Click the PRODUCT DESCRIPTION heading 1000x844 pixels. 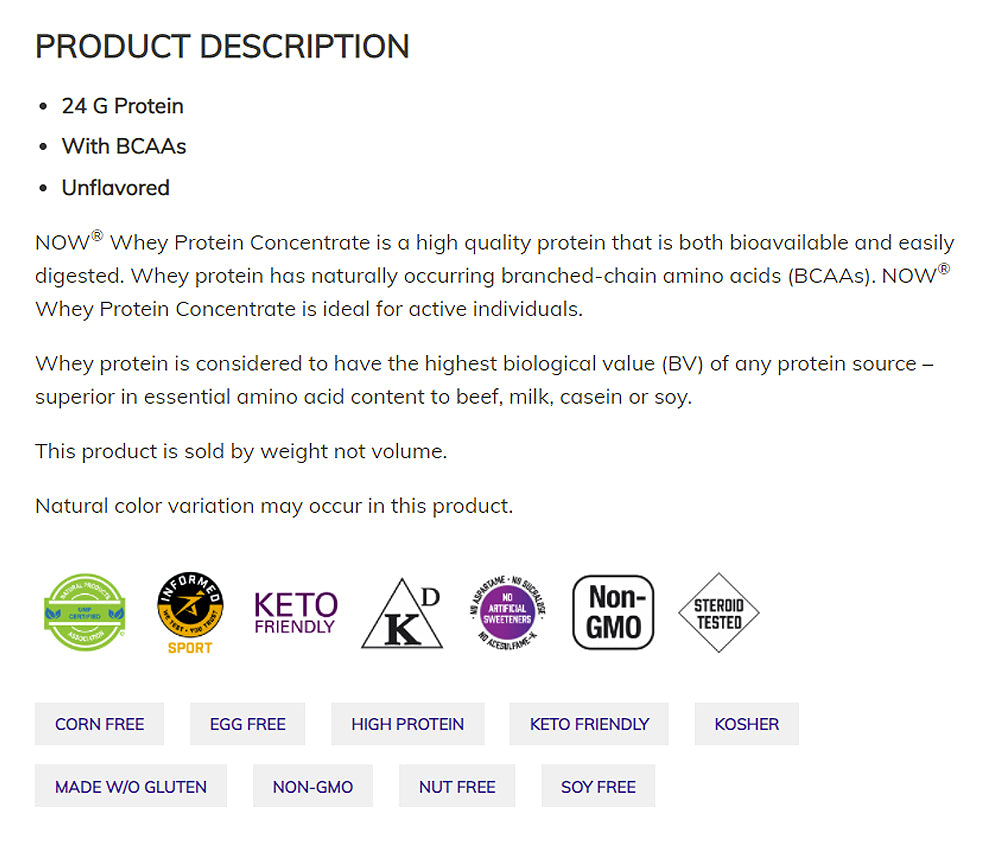[x=222, y=46]
